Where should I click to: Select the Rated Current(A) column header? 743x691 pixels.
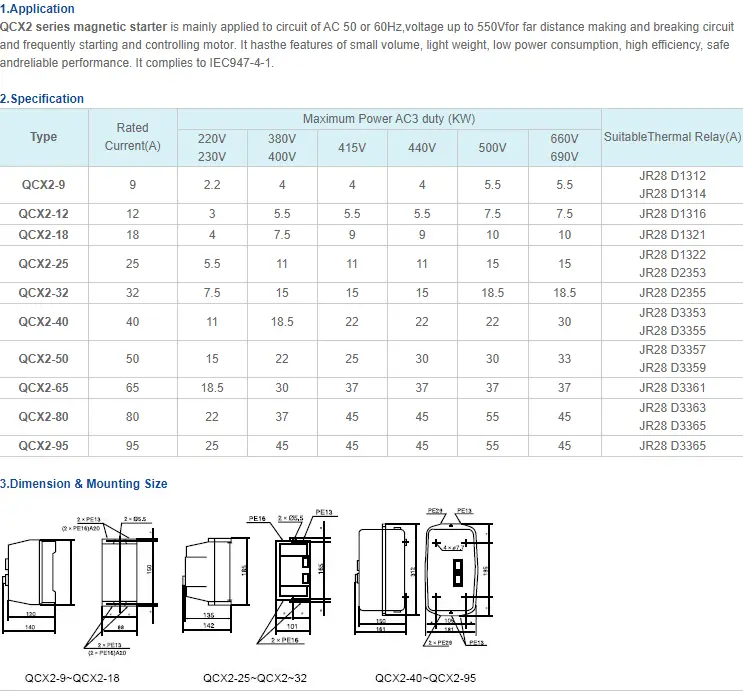tap(132, 137)
